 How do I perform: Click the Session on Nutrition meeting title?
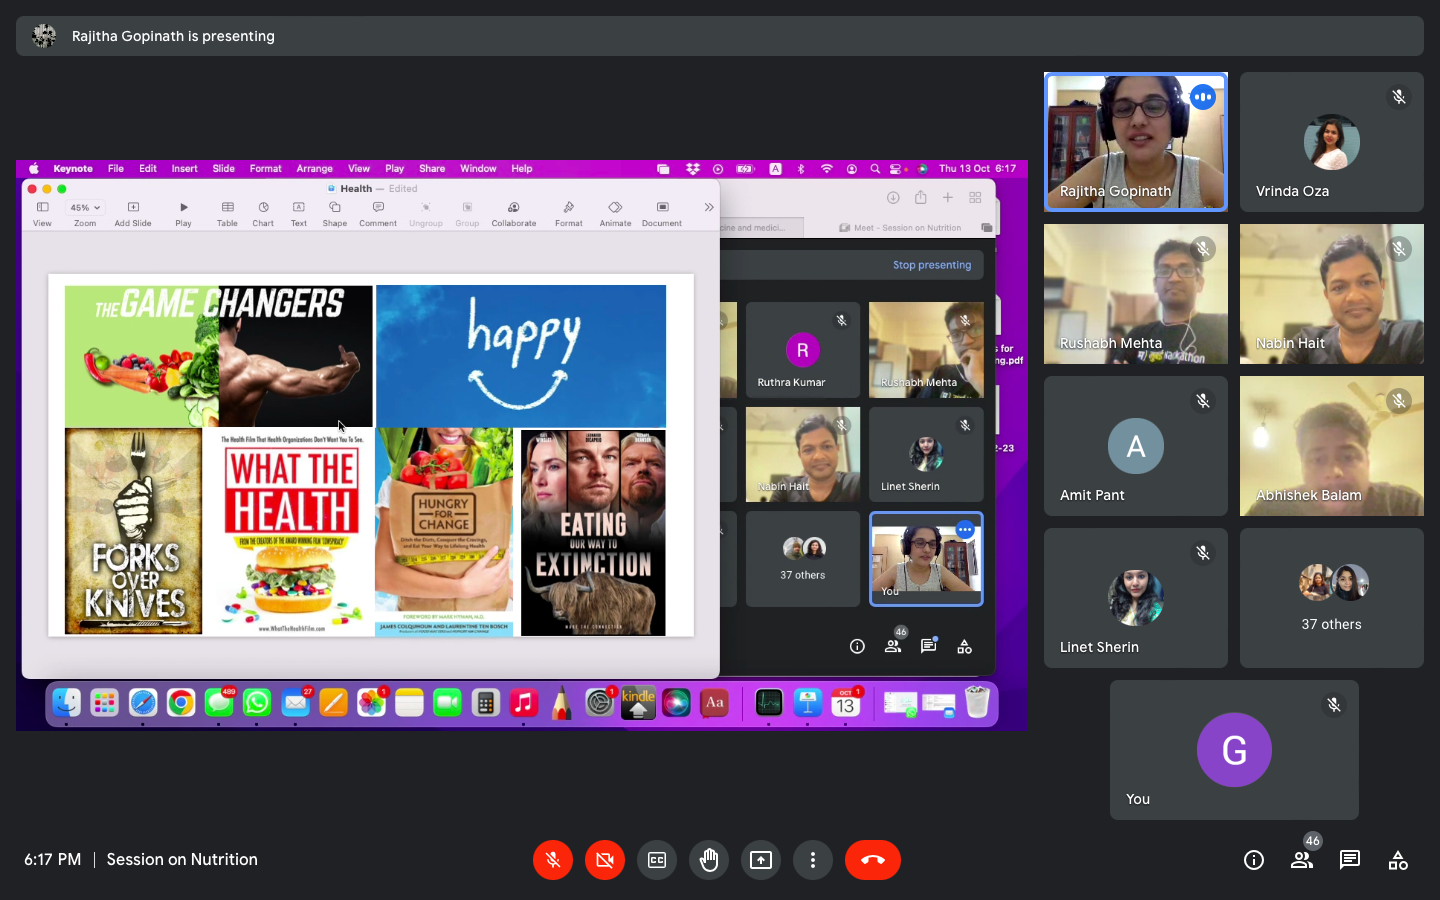pyautogui.click(x=182, y=860)
